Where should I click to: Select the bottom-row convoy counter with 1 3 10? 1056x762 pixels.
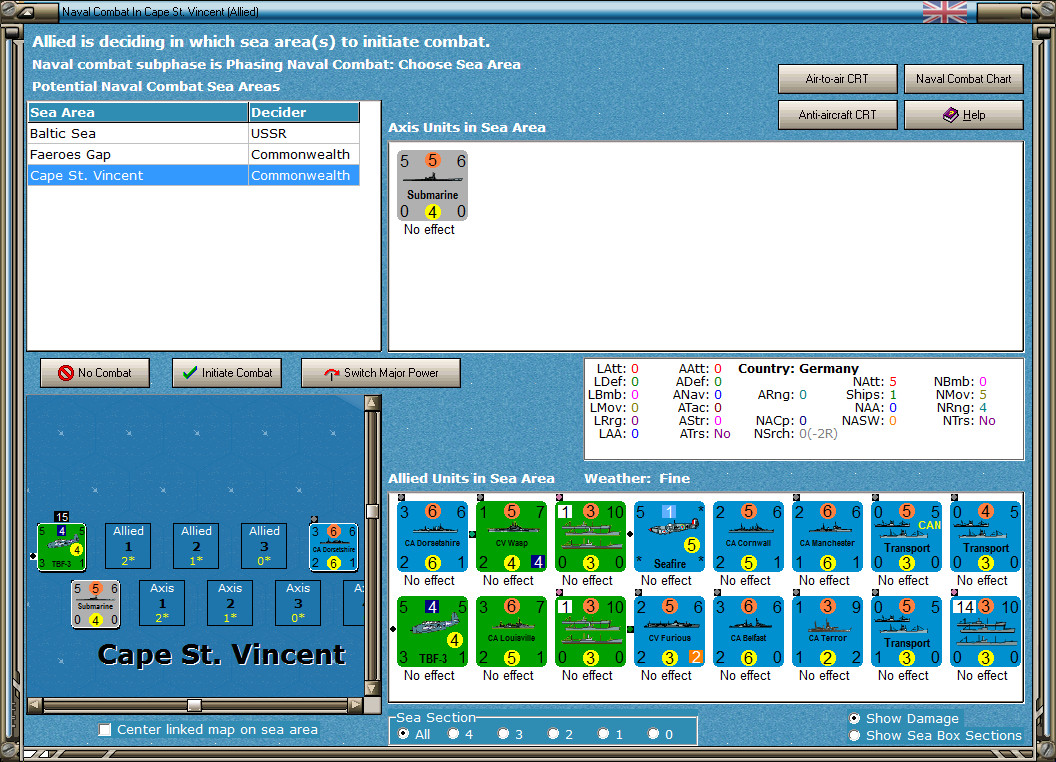(x=590, y=631)
